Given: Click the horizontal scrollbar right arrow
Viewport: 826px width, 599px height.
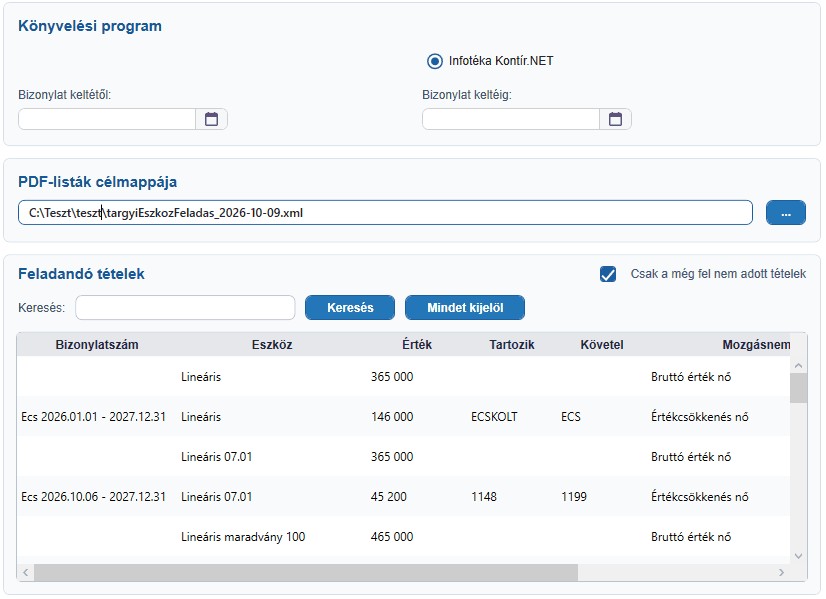Looking at the screenshot, I should [781, 572].
